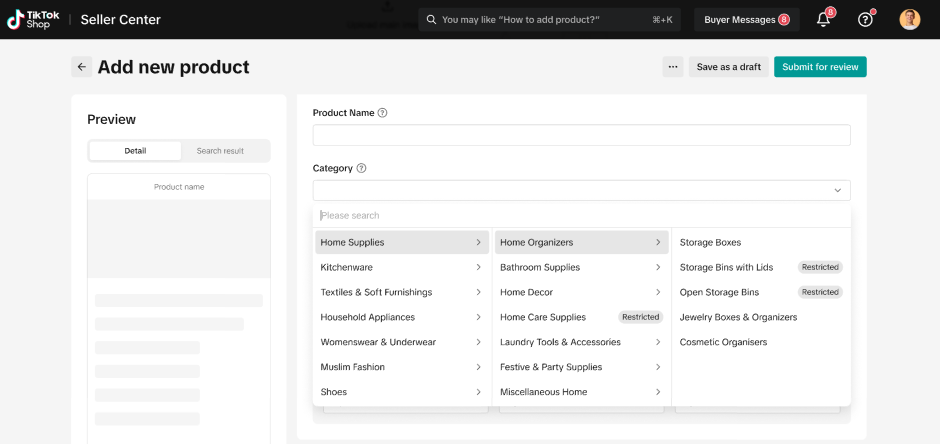Screen dimensions: 940x444
Task: Expand Bathroom Supplies subcategory
Action: pyautogui.click(x=581, y=267)
